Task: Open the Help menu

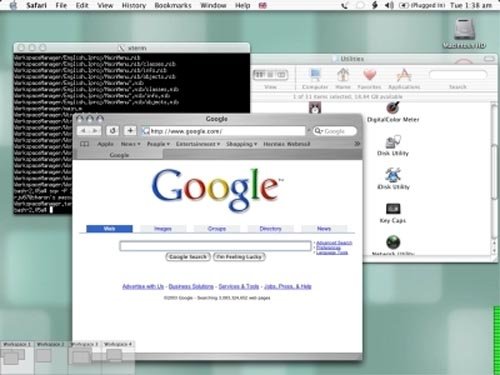Action: pos(242,5)
